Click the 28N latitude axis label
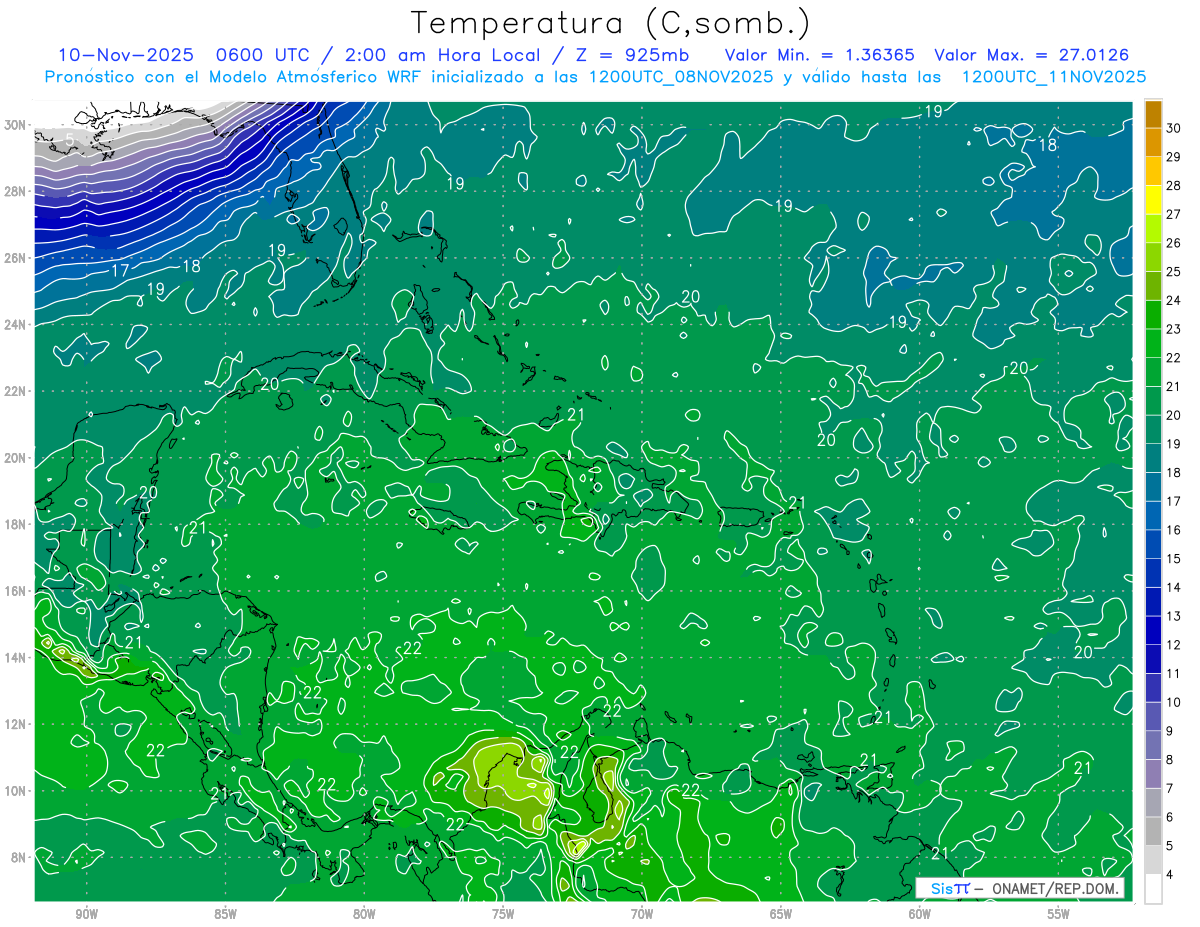This screenshot has height=927, width=1200. (16, 191)
